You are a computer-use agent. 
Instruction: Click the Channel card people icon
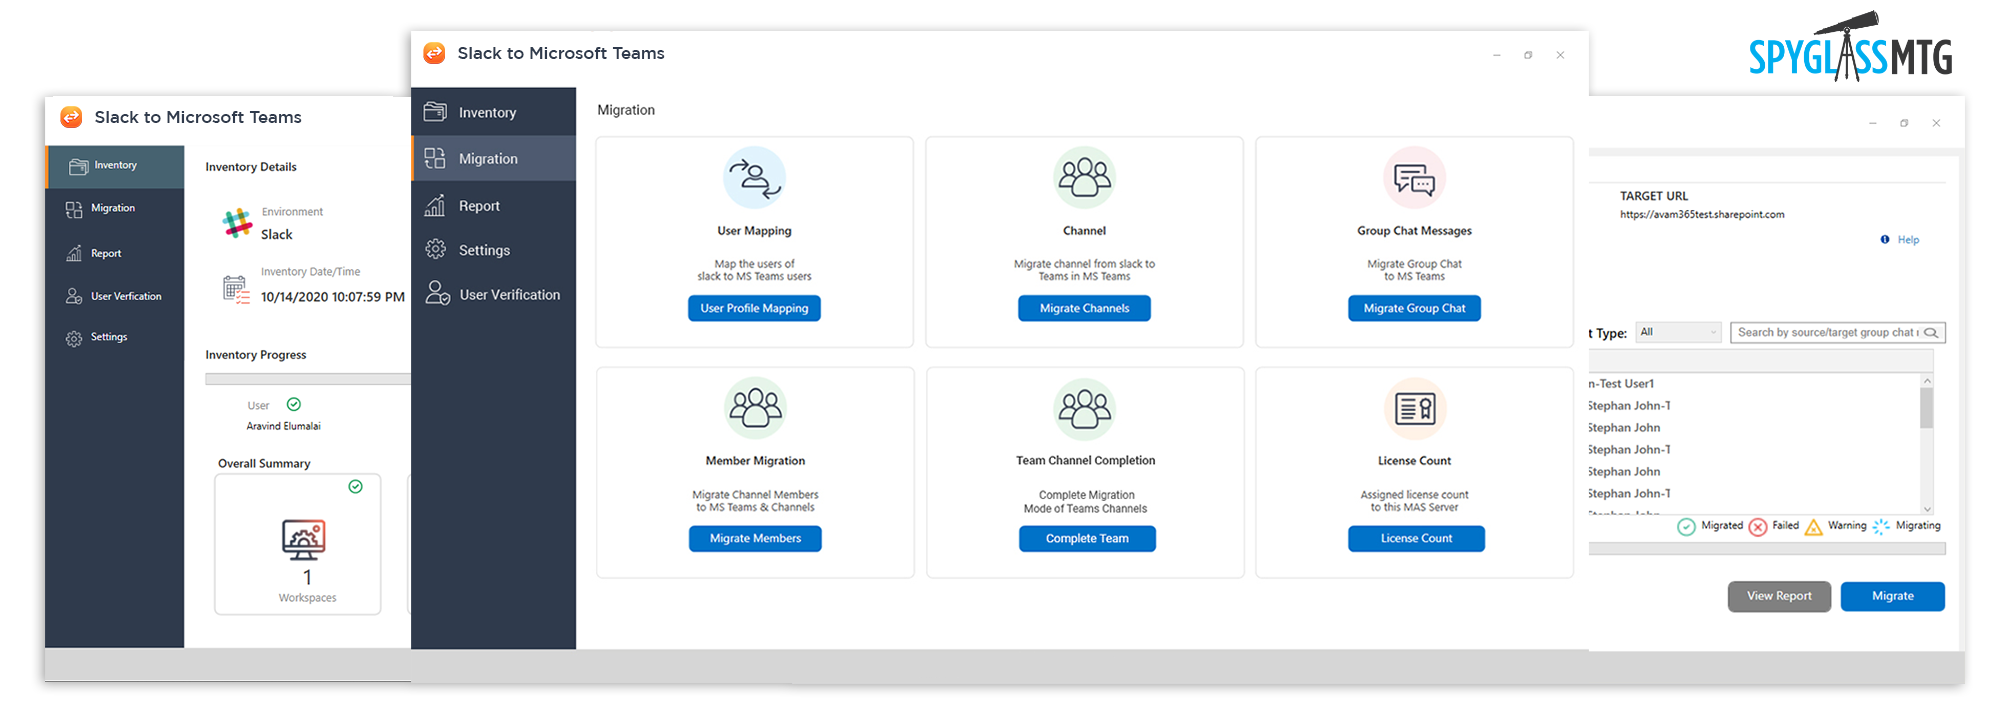click(1084, 178)
